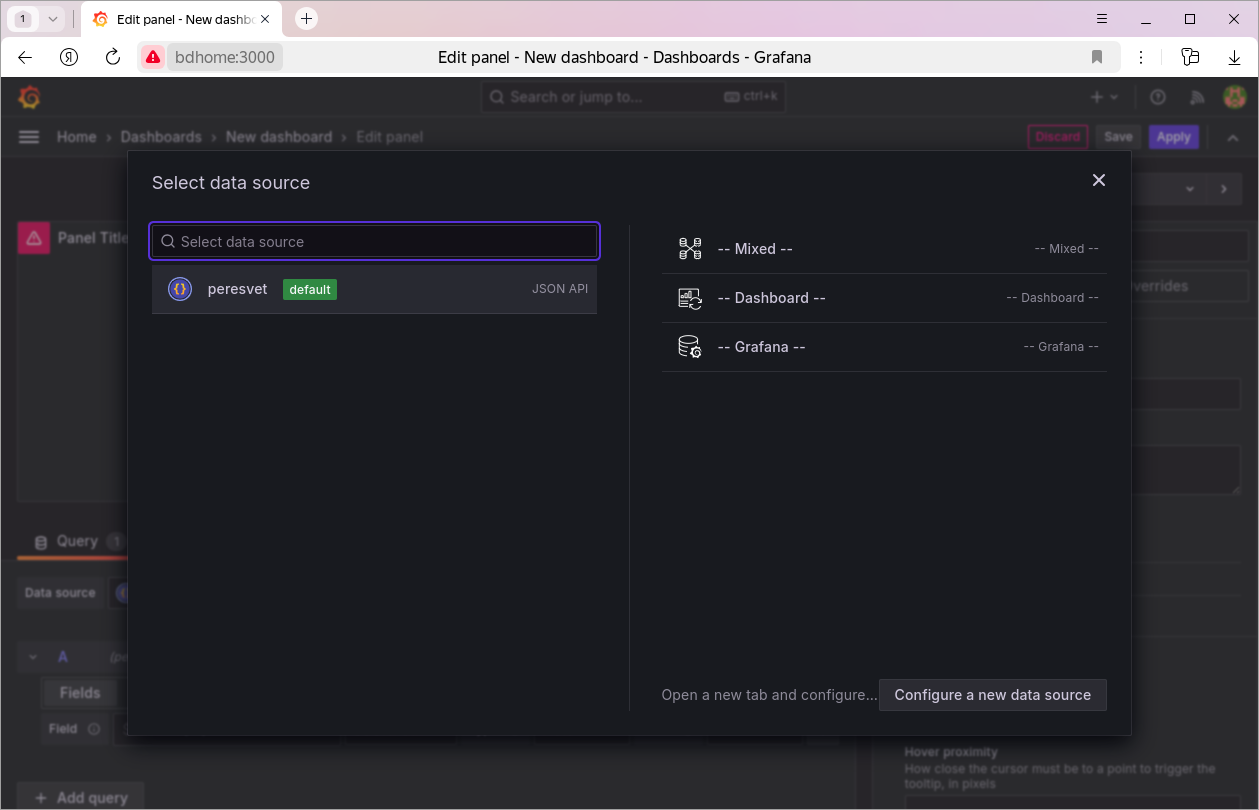1259x810 pixels.
Task: Click the Field info icon
Action: 95,729
